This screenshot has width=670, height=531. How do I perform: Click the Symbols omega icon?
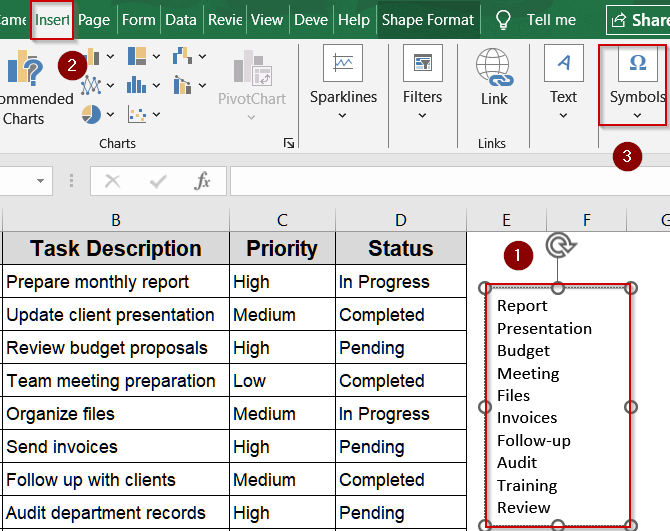[638, 63]
